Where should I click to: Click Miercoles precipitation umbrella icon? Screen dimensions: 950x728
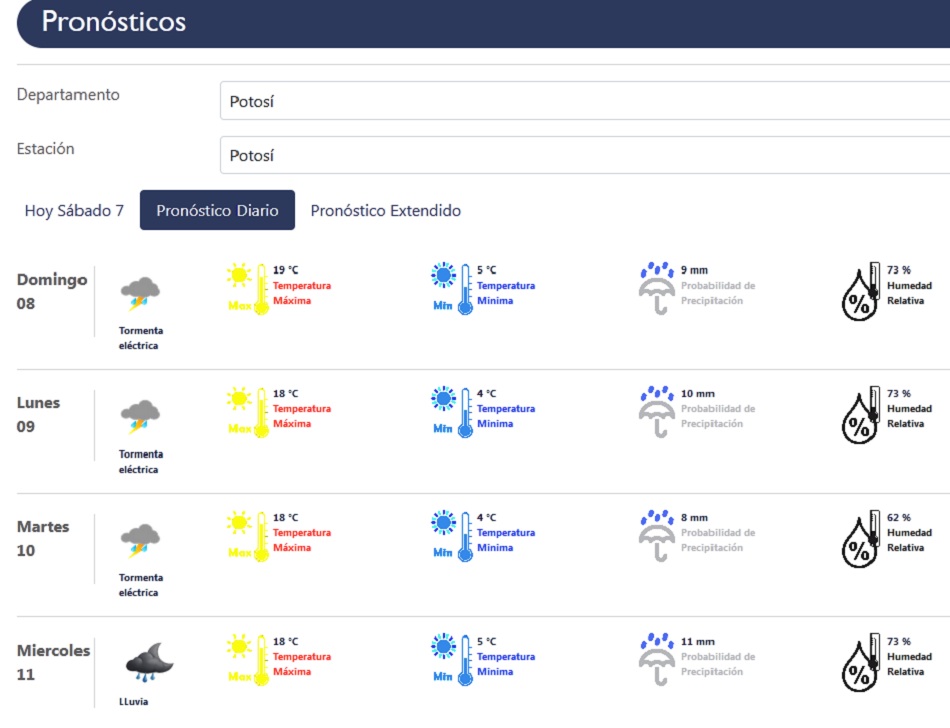coord(657,659)
